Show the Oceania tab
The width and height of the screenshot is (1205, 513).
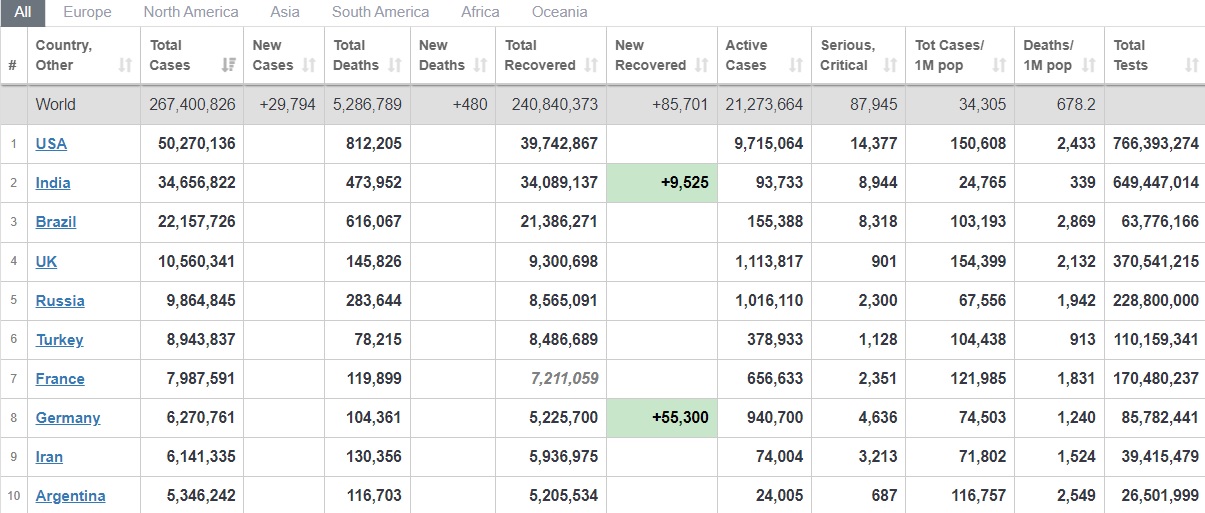(559, 12)
